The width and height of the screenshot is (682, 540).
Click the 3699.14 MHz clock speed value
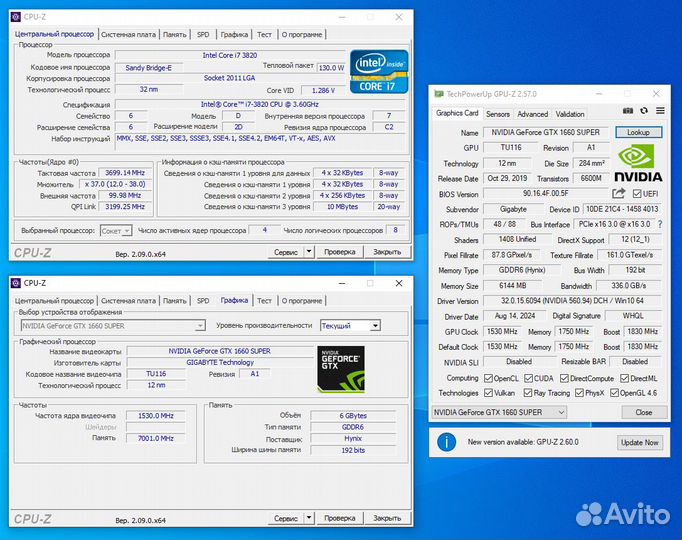tap(125, 173)
